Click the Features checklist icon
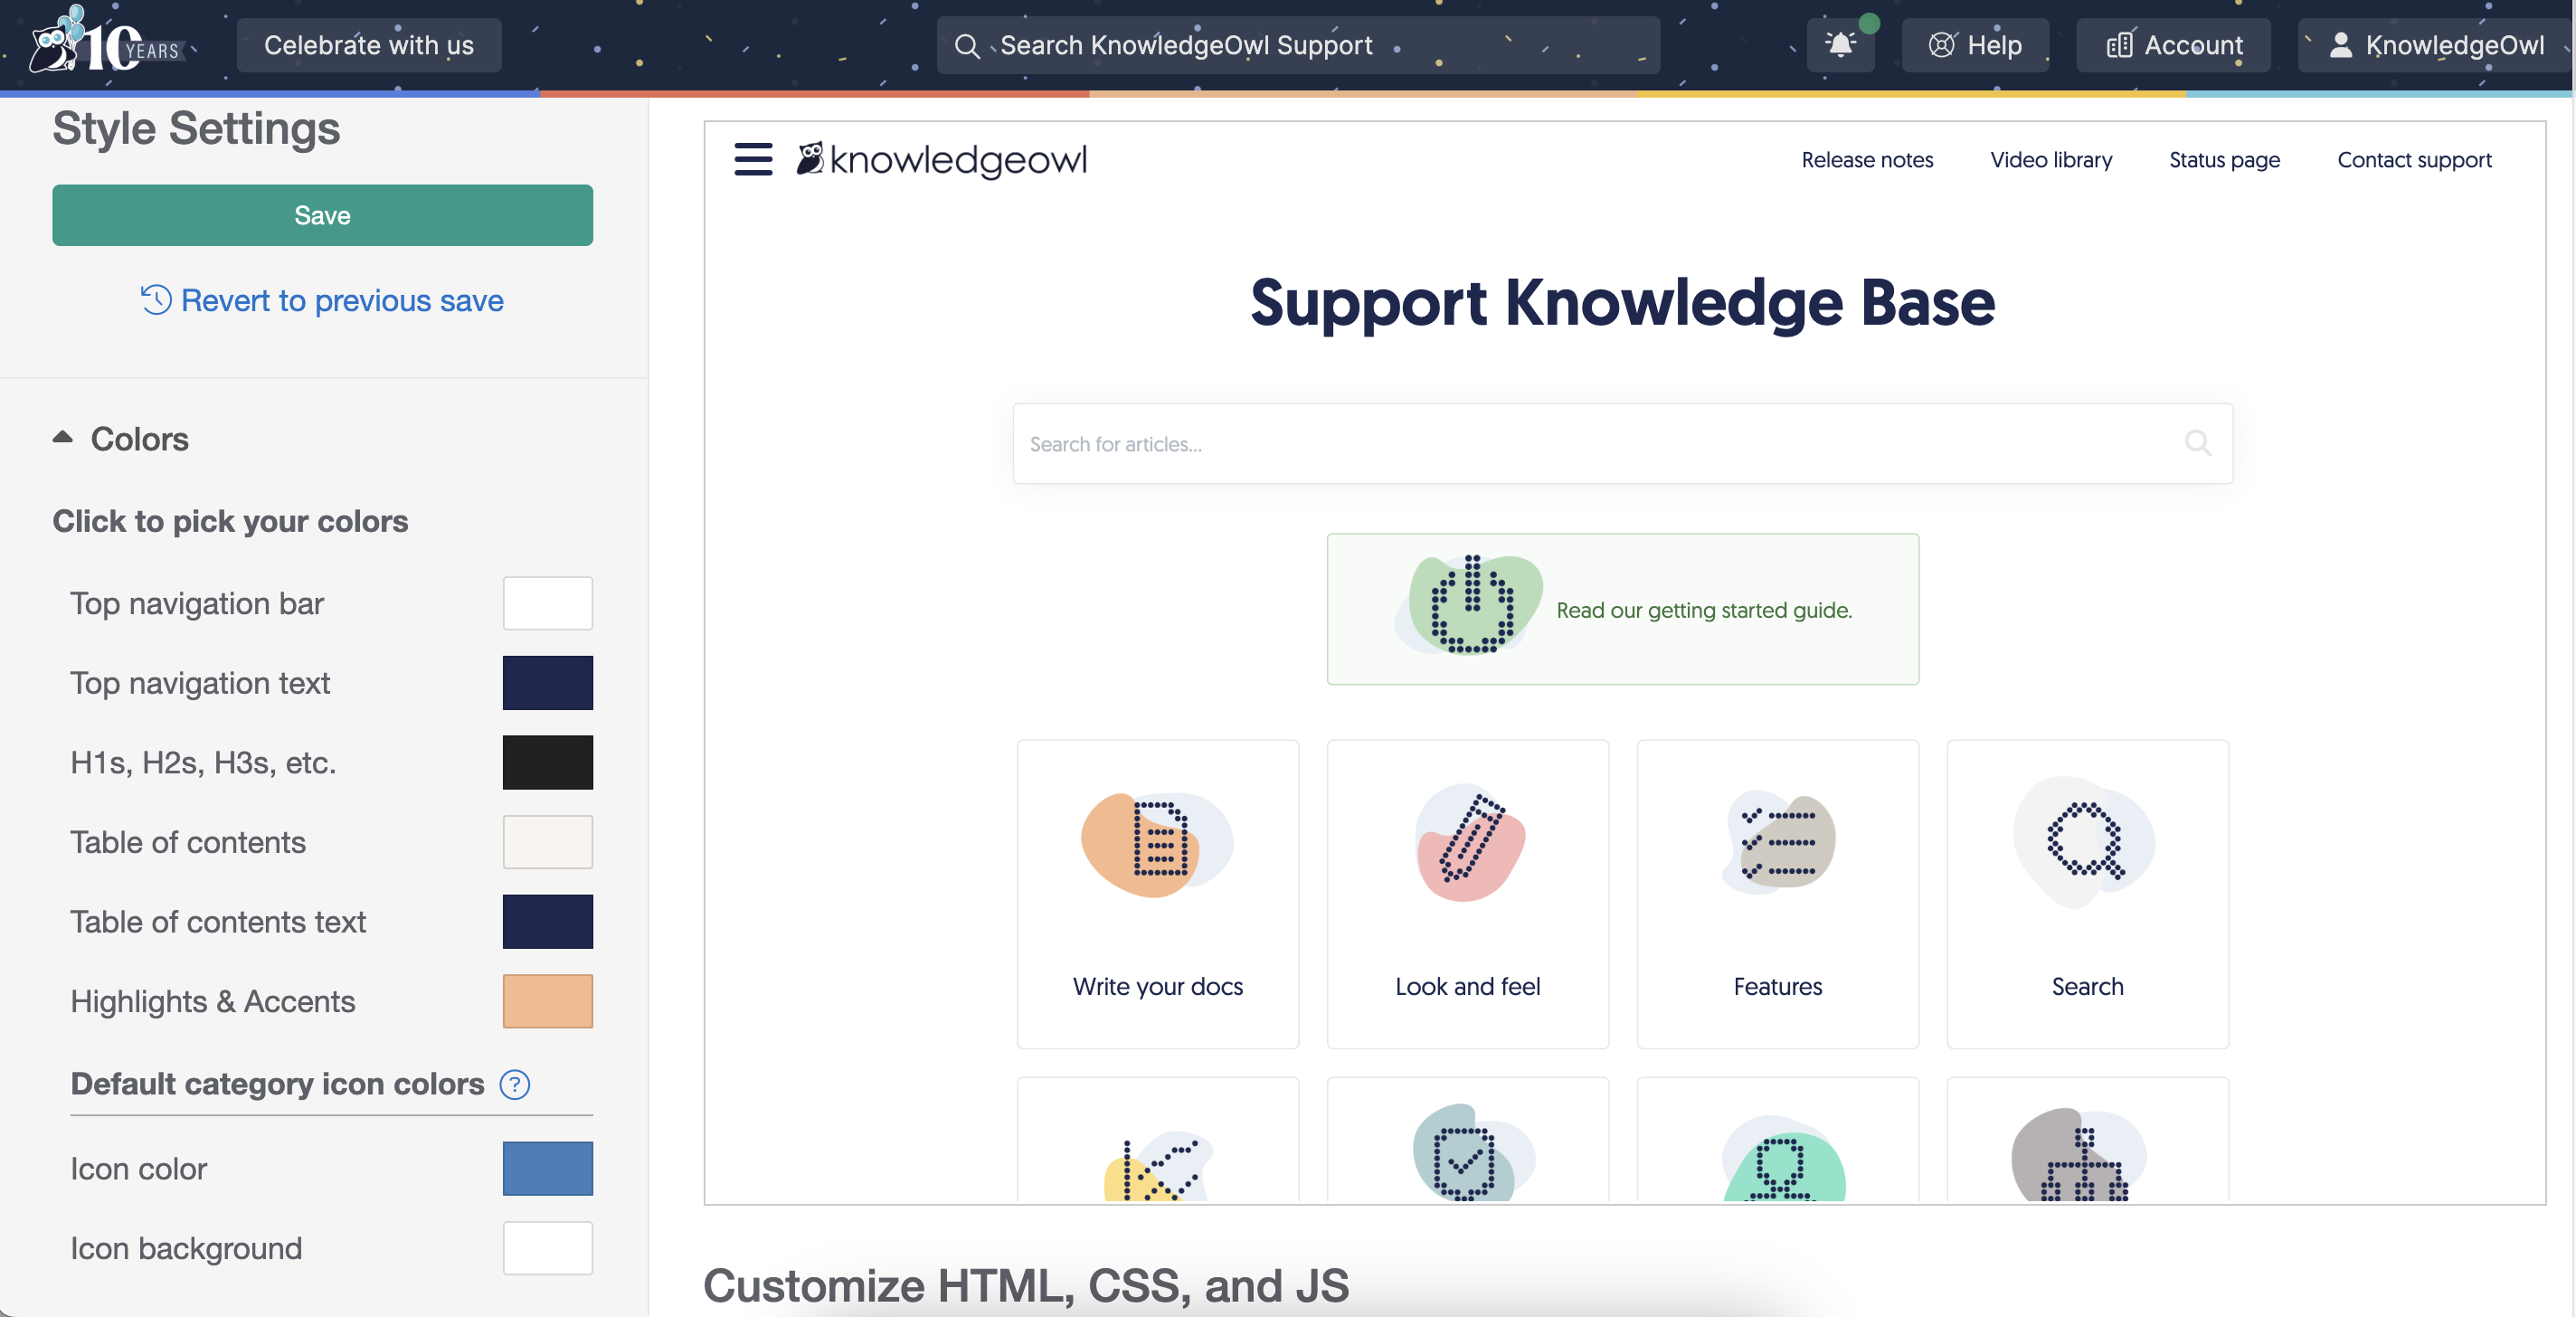 point(1777,843)
